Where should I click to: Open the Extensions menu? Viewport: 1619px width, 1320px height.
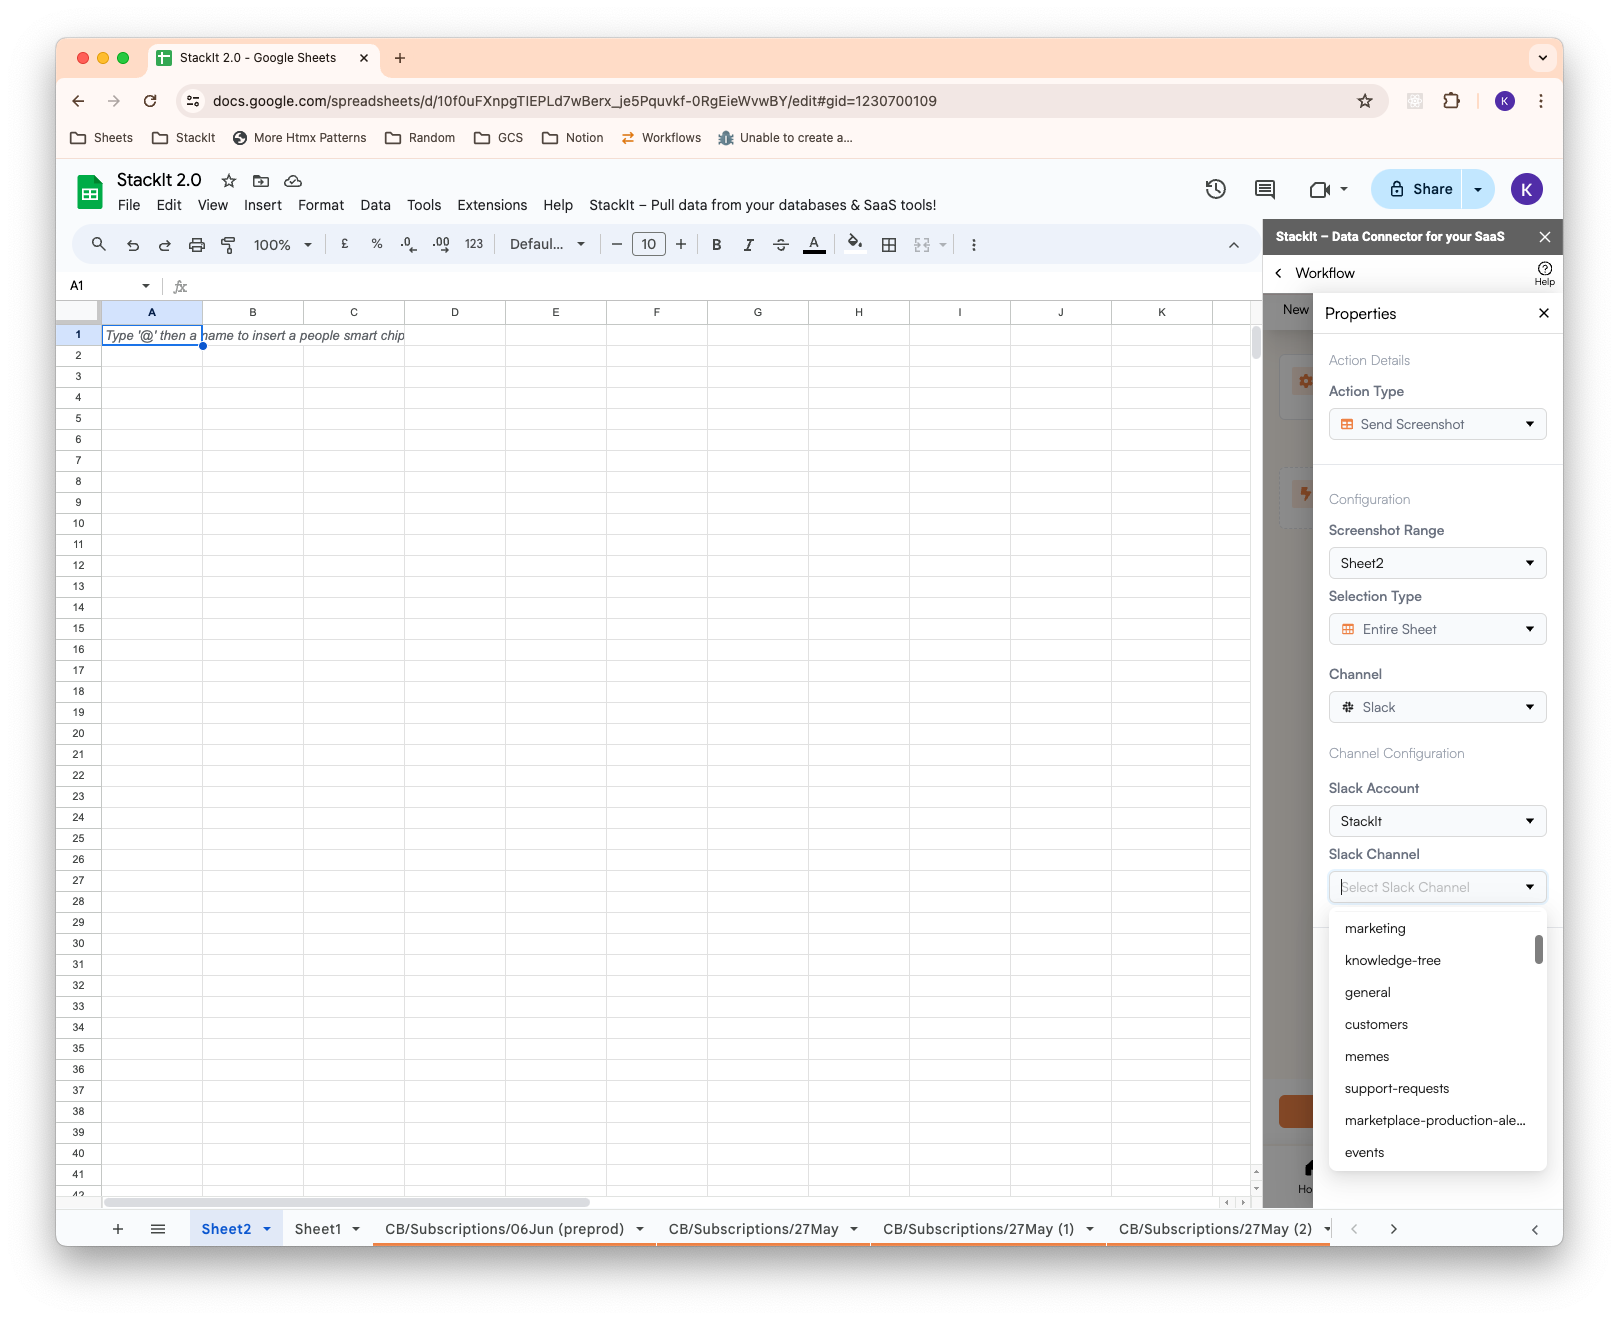(492, 205)
